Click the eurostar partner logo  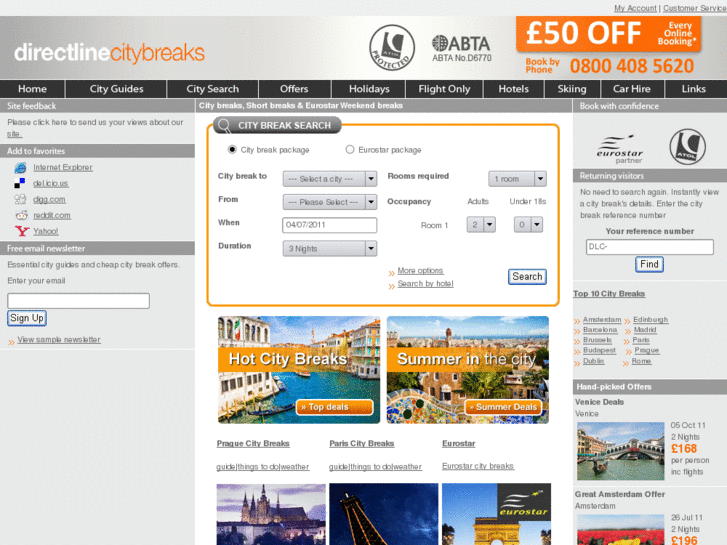[x=620, y=149]
